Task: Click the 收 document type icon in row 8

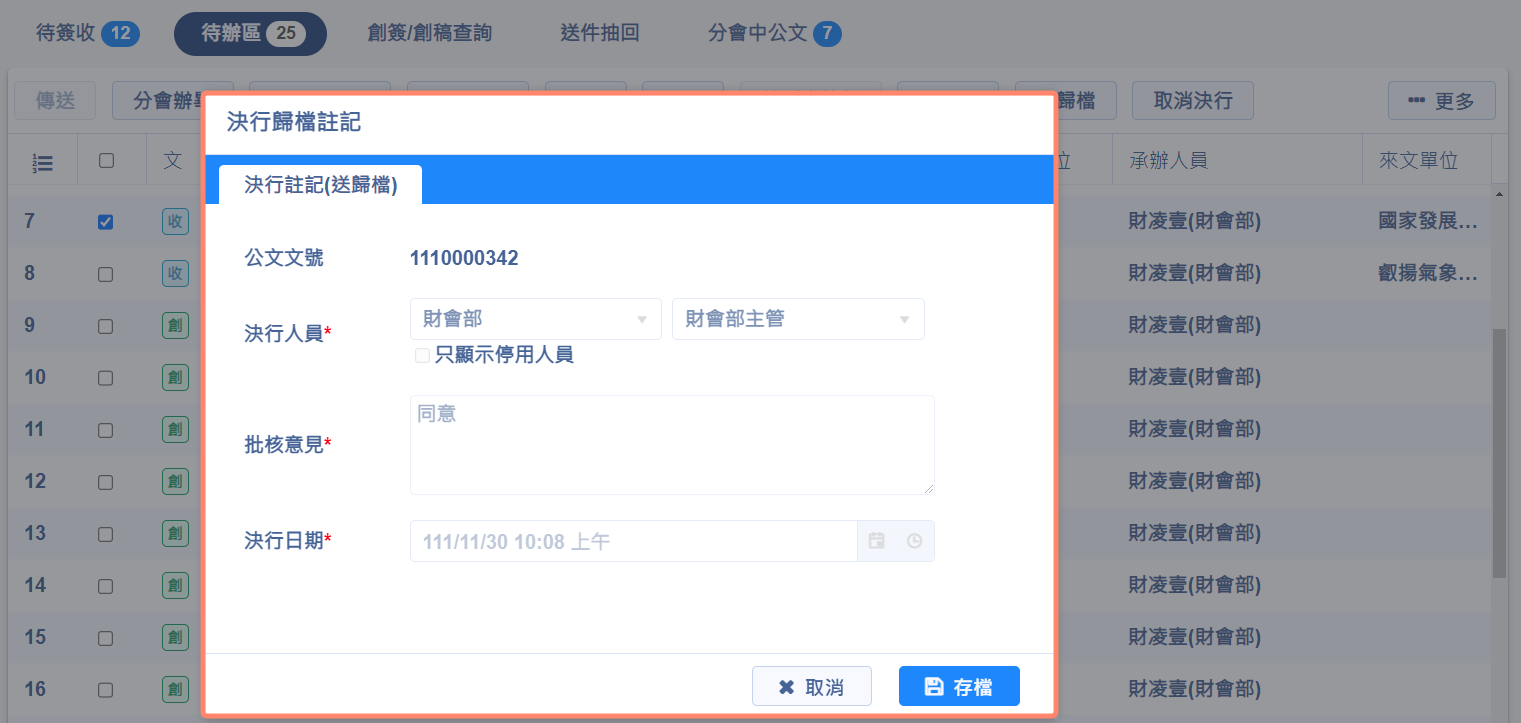Action: (175, 273)
